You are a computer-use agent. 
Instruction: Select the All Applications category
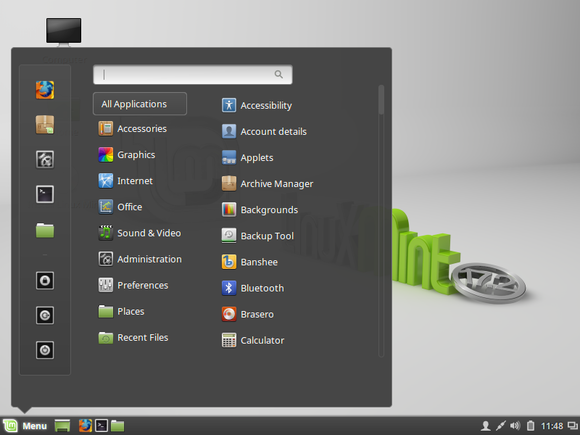(x=140, y=104)
